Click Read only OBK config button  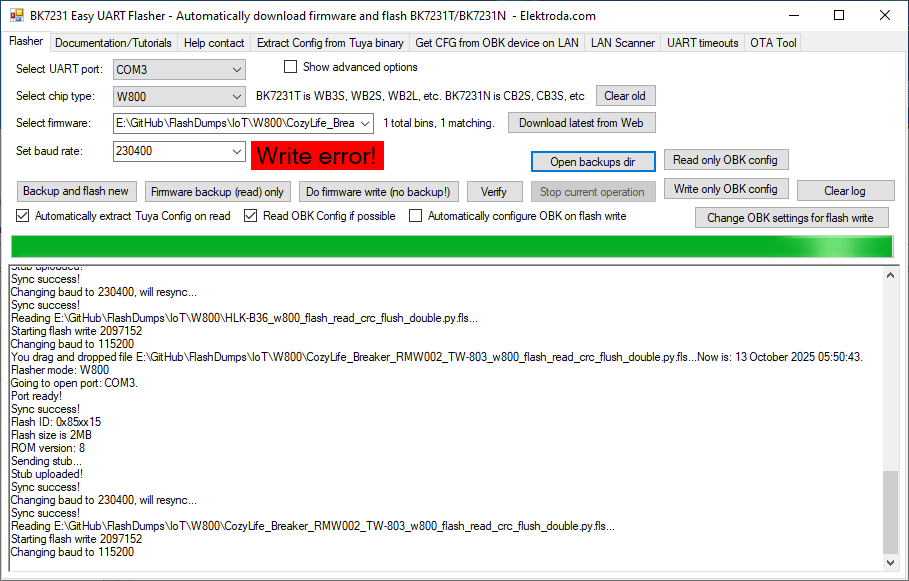point(726,160)
